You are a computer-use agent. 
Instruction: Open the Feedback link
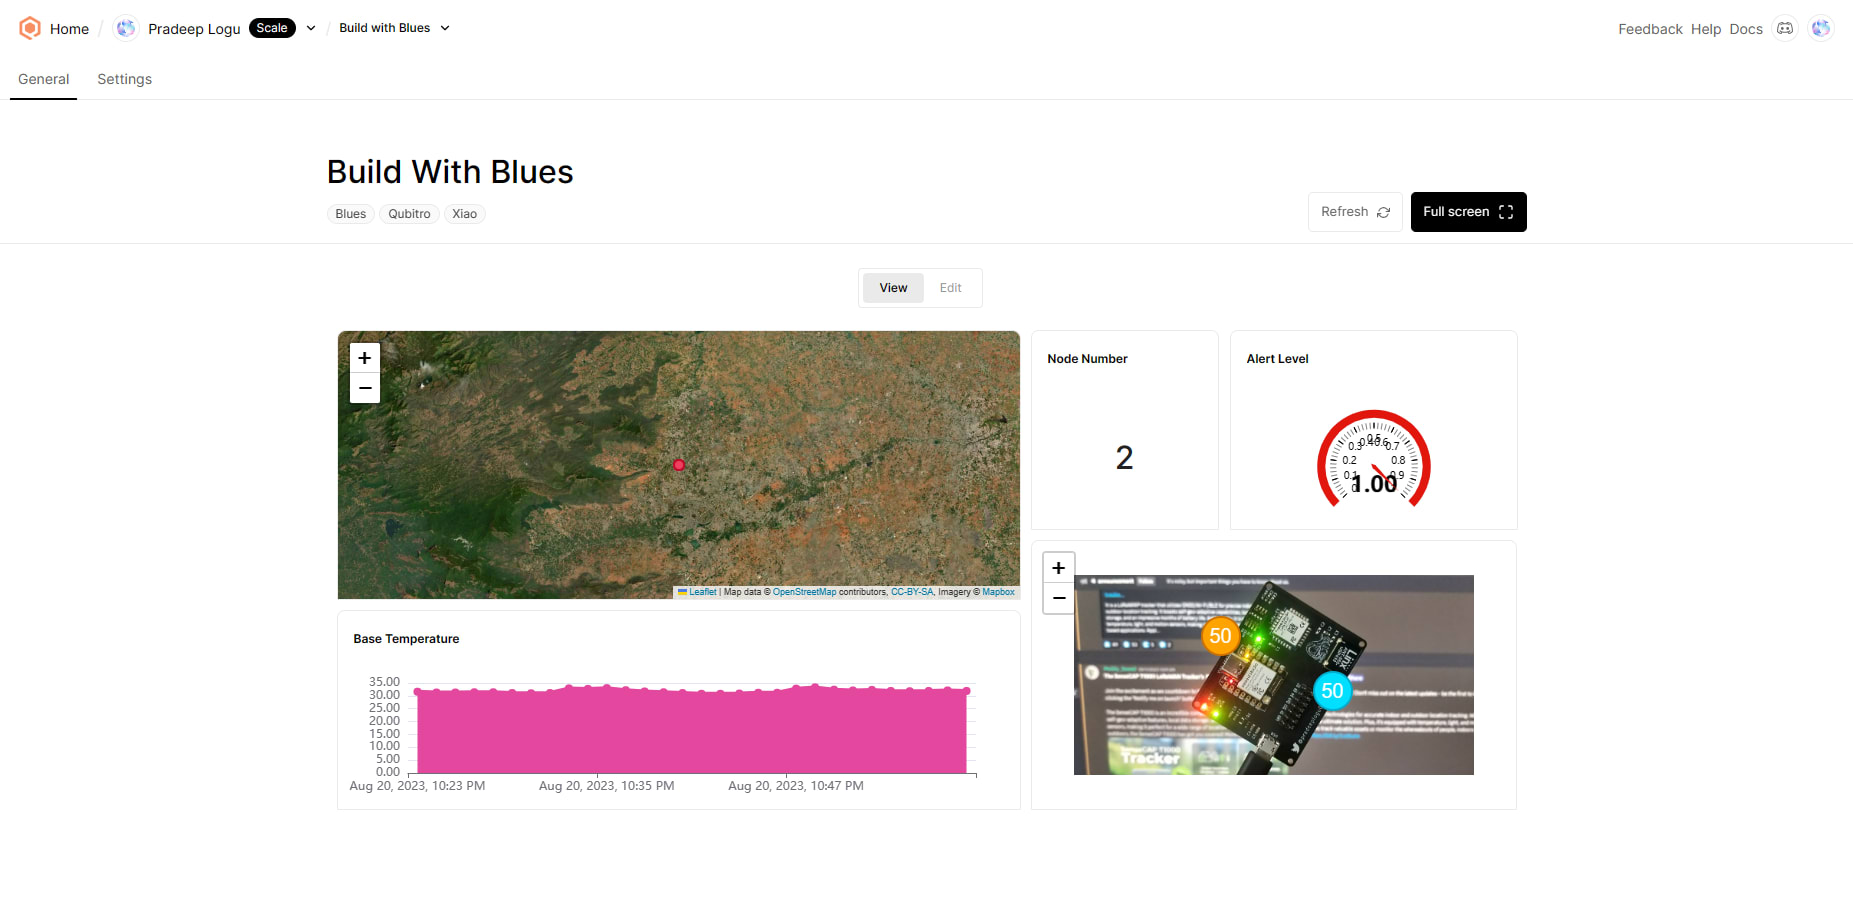(1650, 29)
